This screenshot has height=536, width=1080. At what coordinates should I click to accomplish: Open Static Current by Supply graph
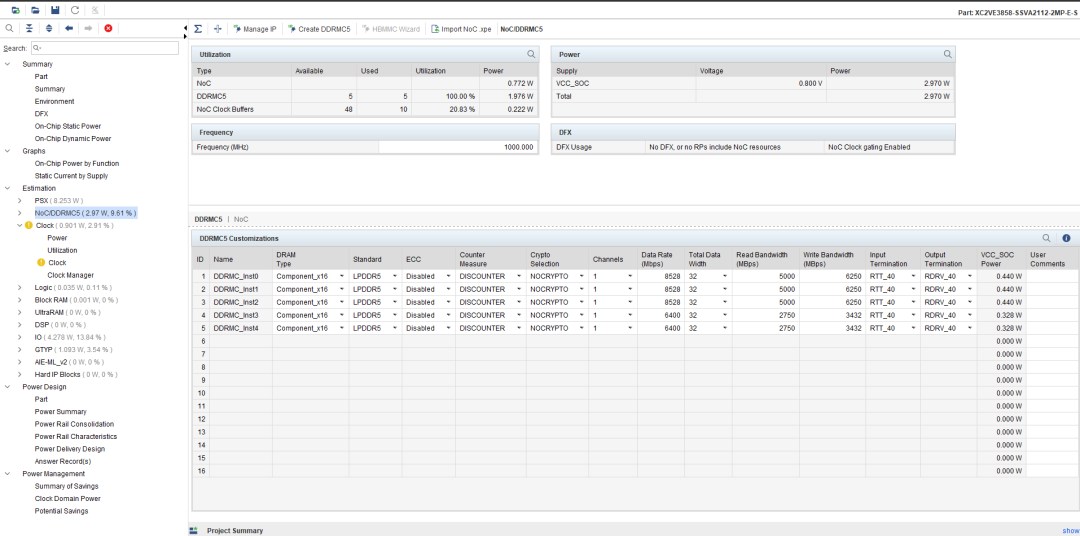71,176
